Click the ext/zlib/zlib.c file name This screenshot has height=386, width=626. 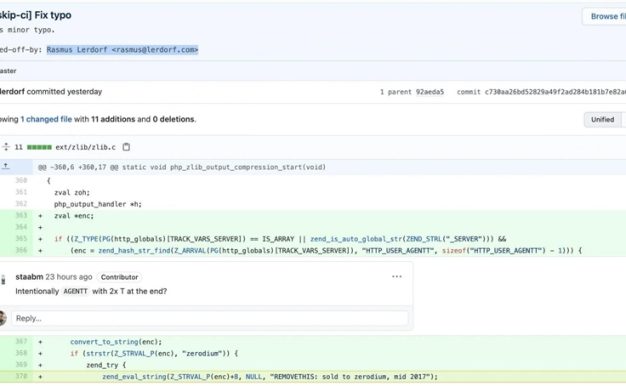85,147
